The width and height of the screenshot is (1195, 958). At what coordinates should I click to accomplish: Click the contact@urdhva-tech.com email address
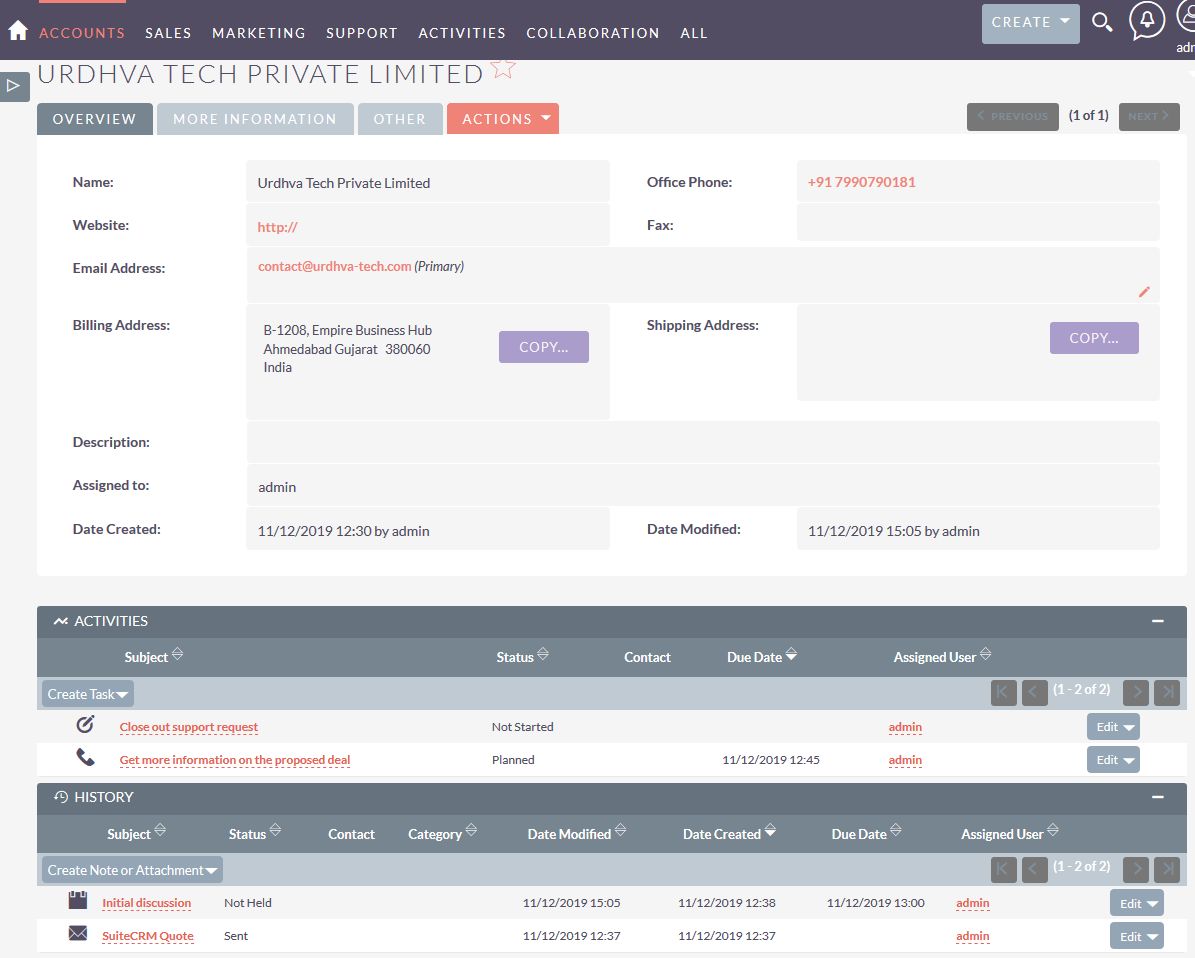click(x=334, y=267)
